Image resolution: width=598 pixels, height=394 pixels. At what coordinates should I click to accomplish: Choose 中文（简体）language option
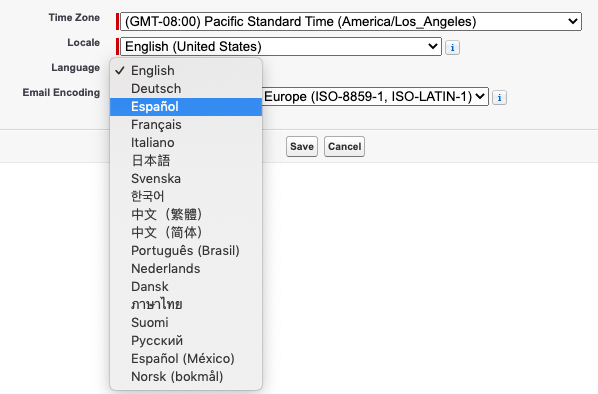(186, 233)
